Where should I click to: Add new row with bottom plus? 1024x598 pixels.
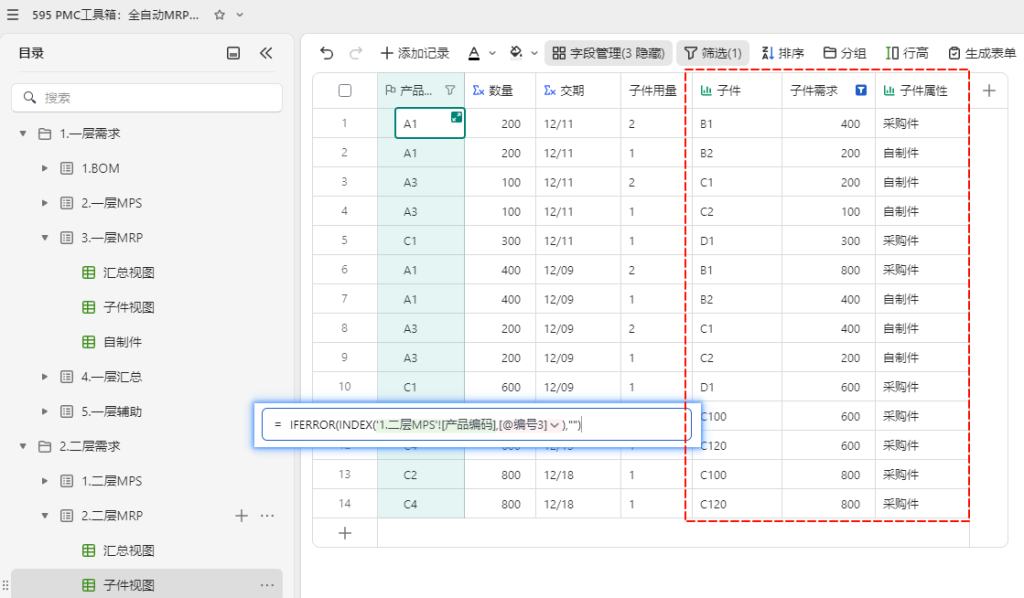[x=345, y=533]
